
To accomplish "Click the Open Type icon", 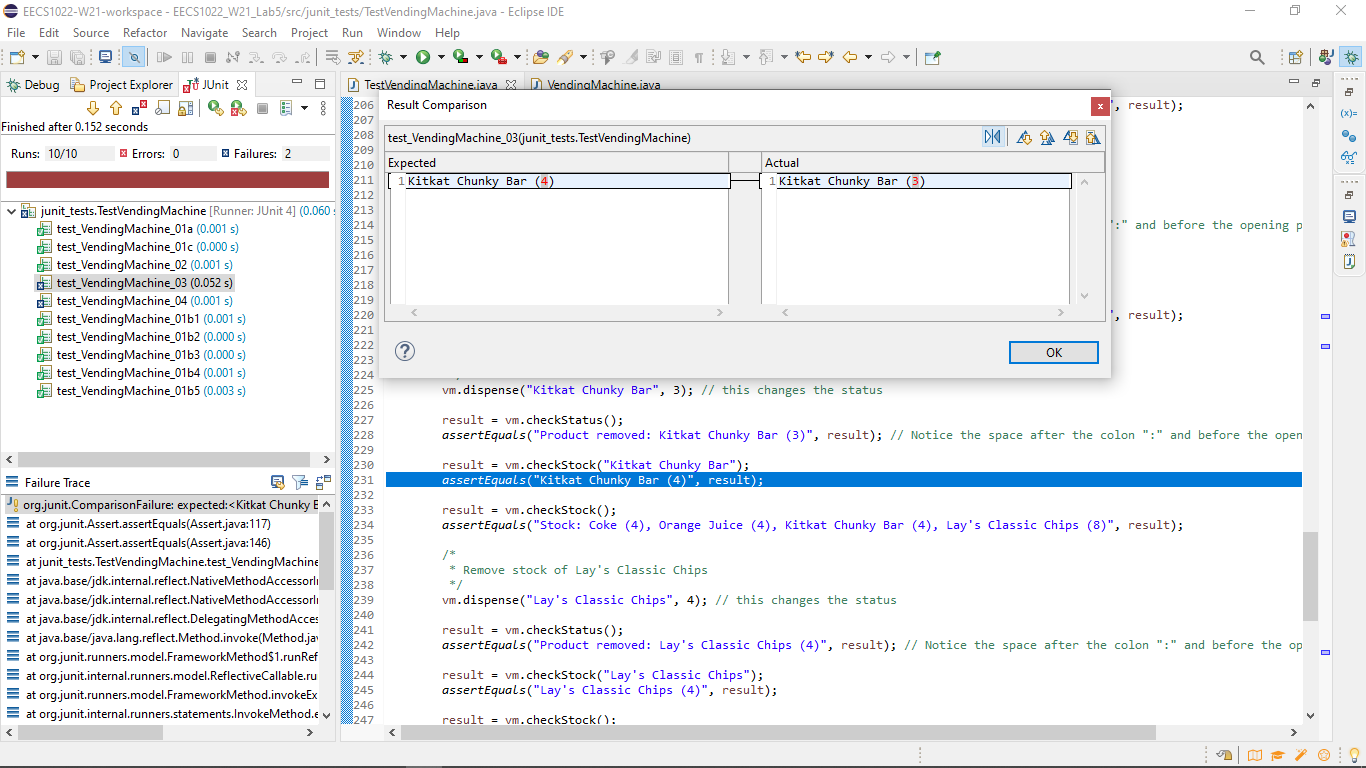I will pyautogui.click(x=541, y=58).
